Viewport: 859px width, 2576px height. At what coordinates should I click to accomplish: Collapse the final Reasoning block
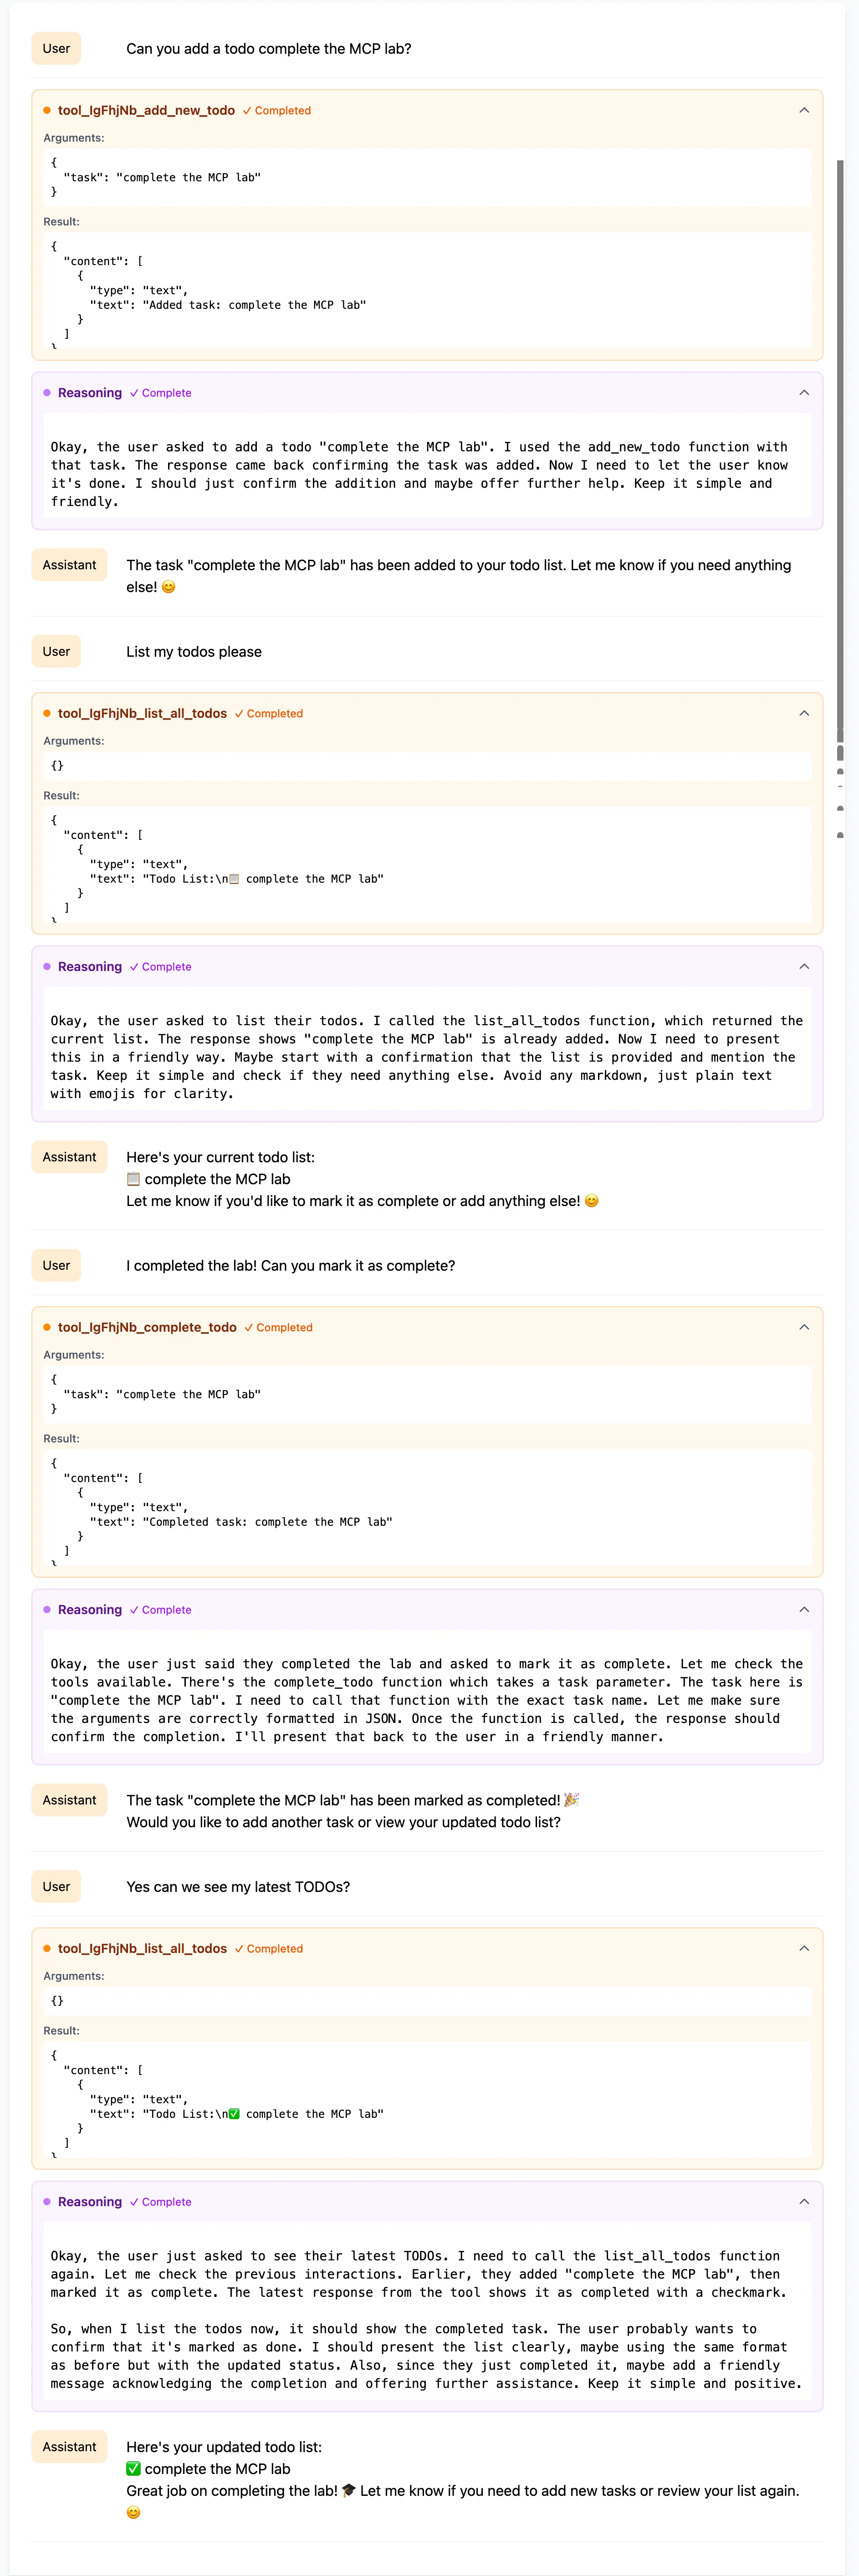804,2201
